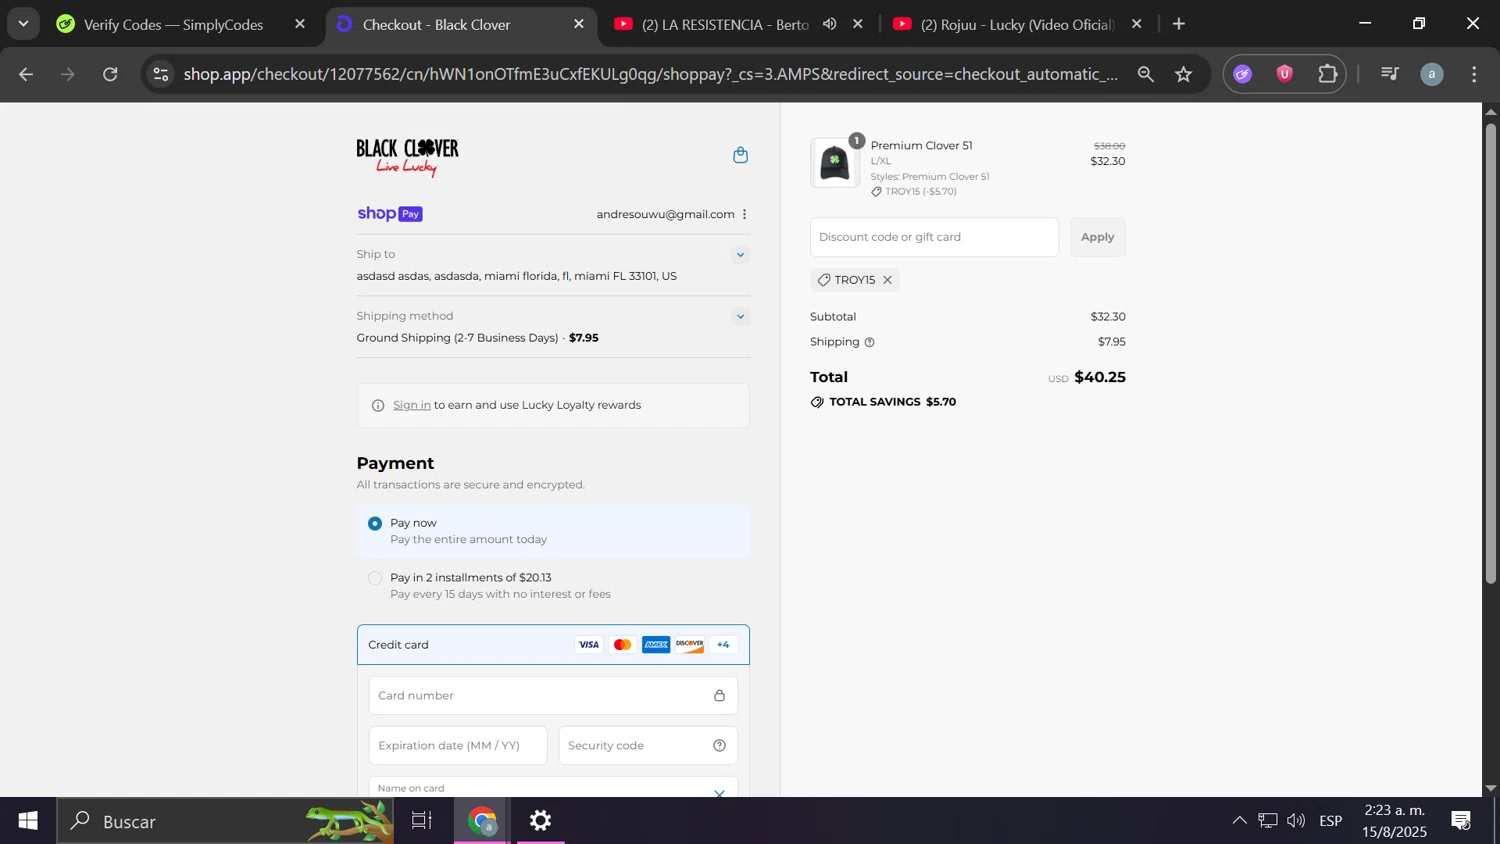The height and width of the screenshot is (844, 1500).
Task: Click shipping info question mark icon
Action: coord(869,342)
